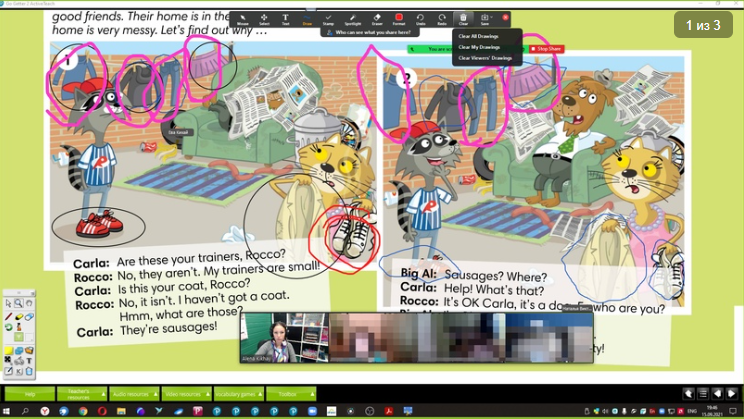Click the ENG language indicator
This screenshot has height=419, width=744.
(x=692, y=411)
